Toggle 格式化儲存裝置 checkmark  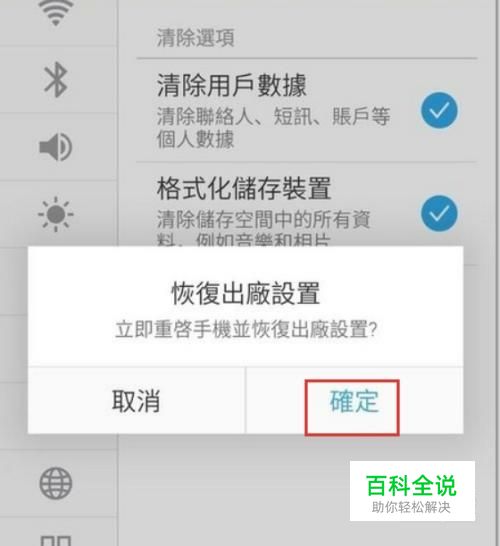click(439, 213)
